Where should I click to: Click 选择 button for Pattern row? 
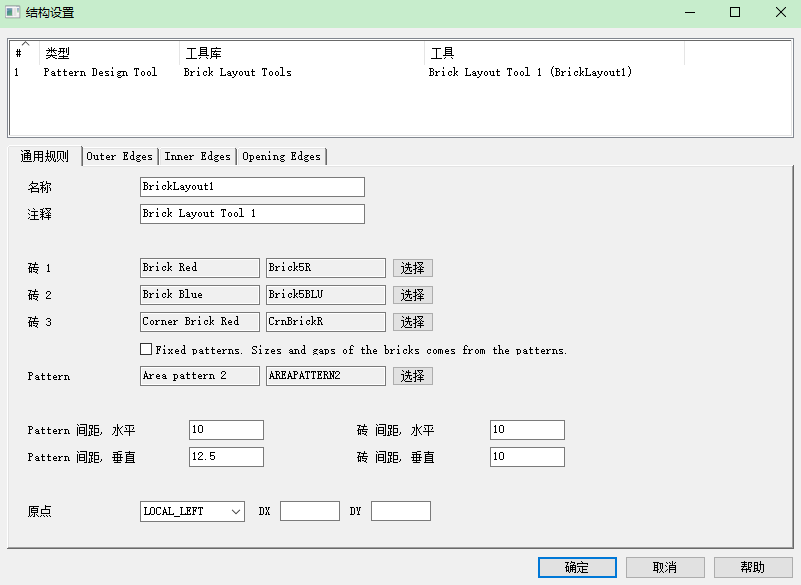(413, 376)
